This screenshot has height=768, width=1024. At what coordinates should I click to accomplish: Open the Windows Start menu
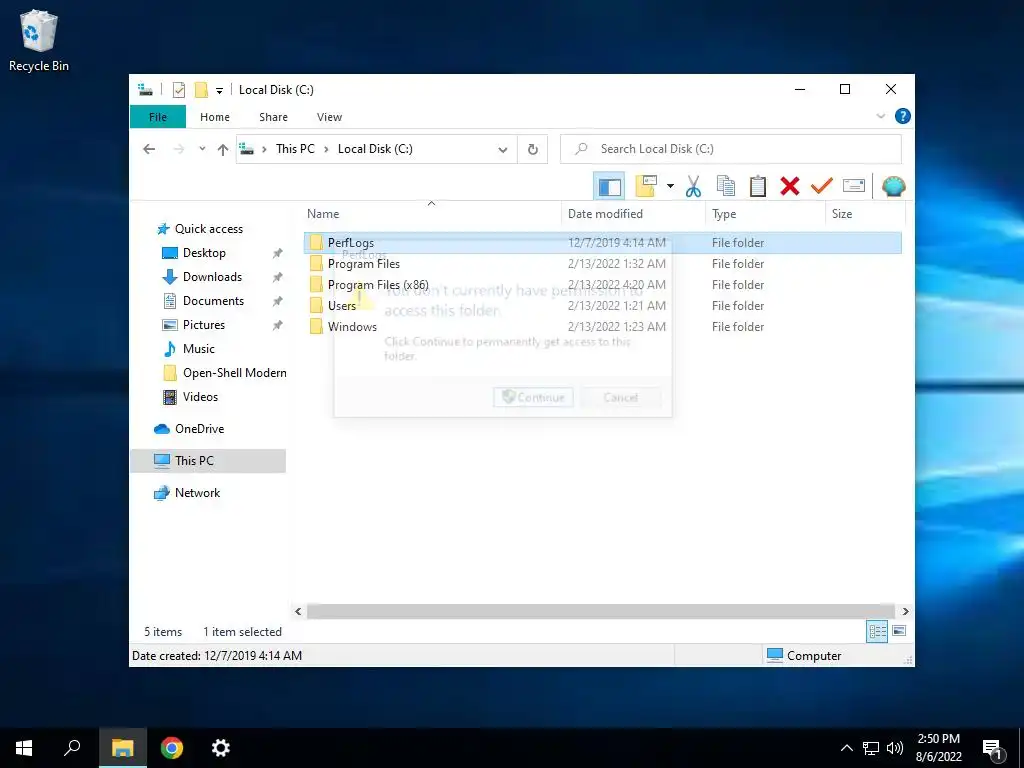coord(24,748)
